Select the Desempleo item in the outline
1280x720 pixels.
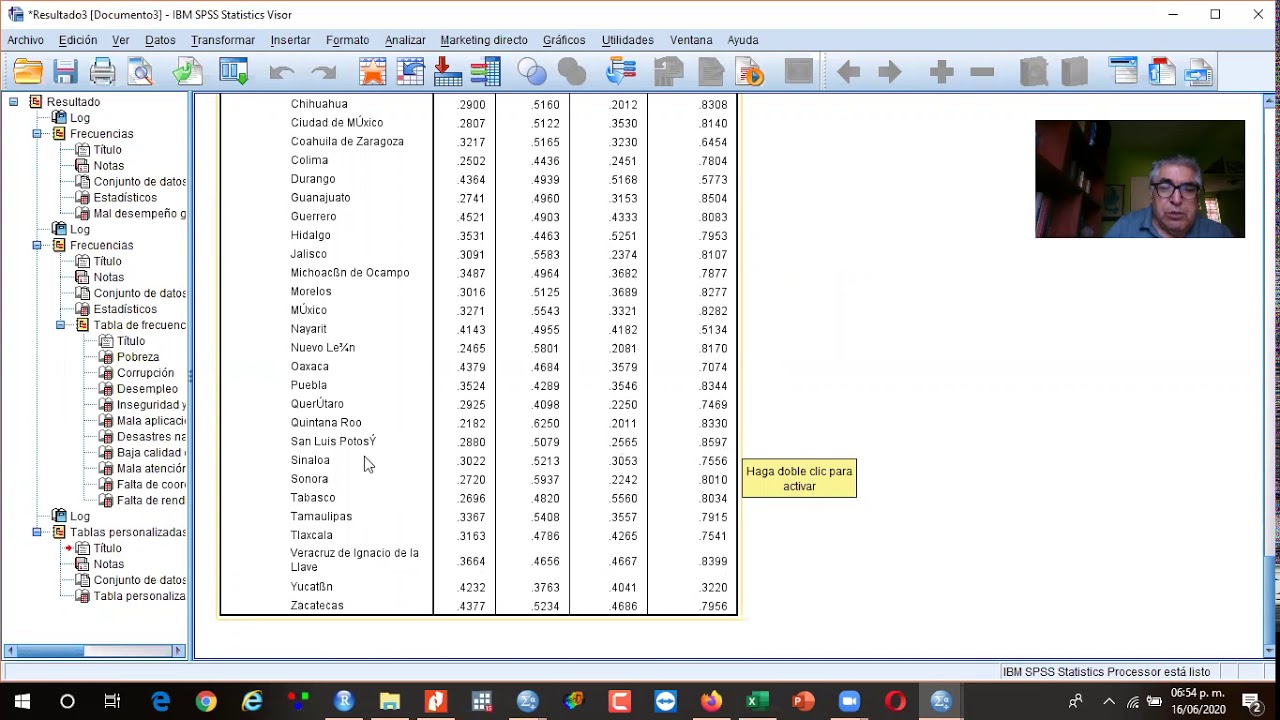point(147,389)
